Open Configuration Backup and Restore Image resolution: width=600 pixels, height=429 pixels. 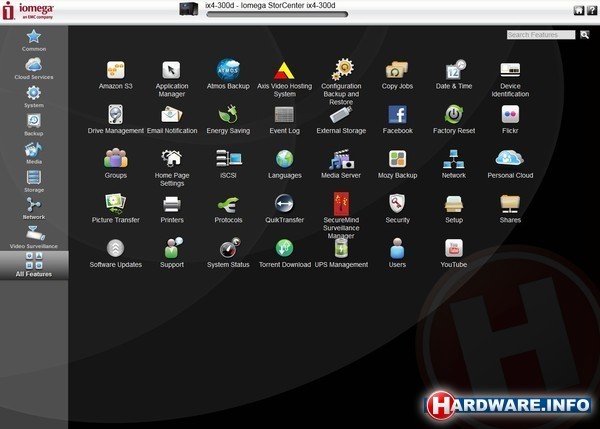[x=341, y=82]
